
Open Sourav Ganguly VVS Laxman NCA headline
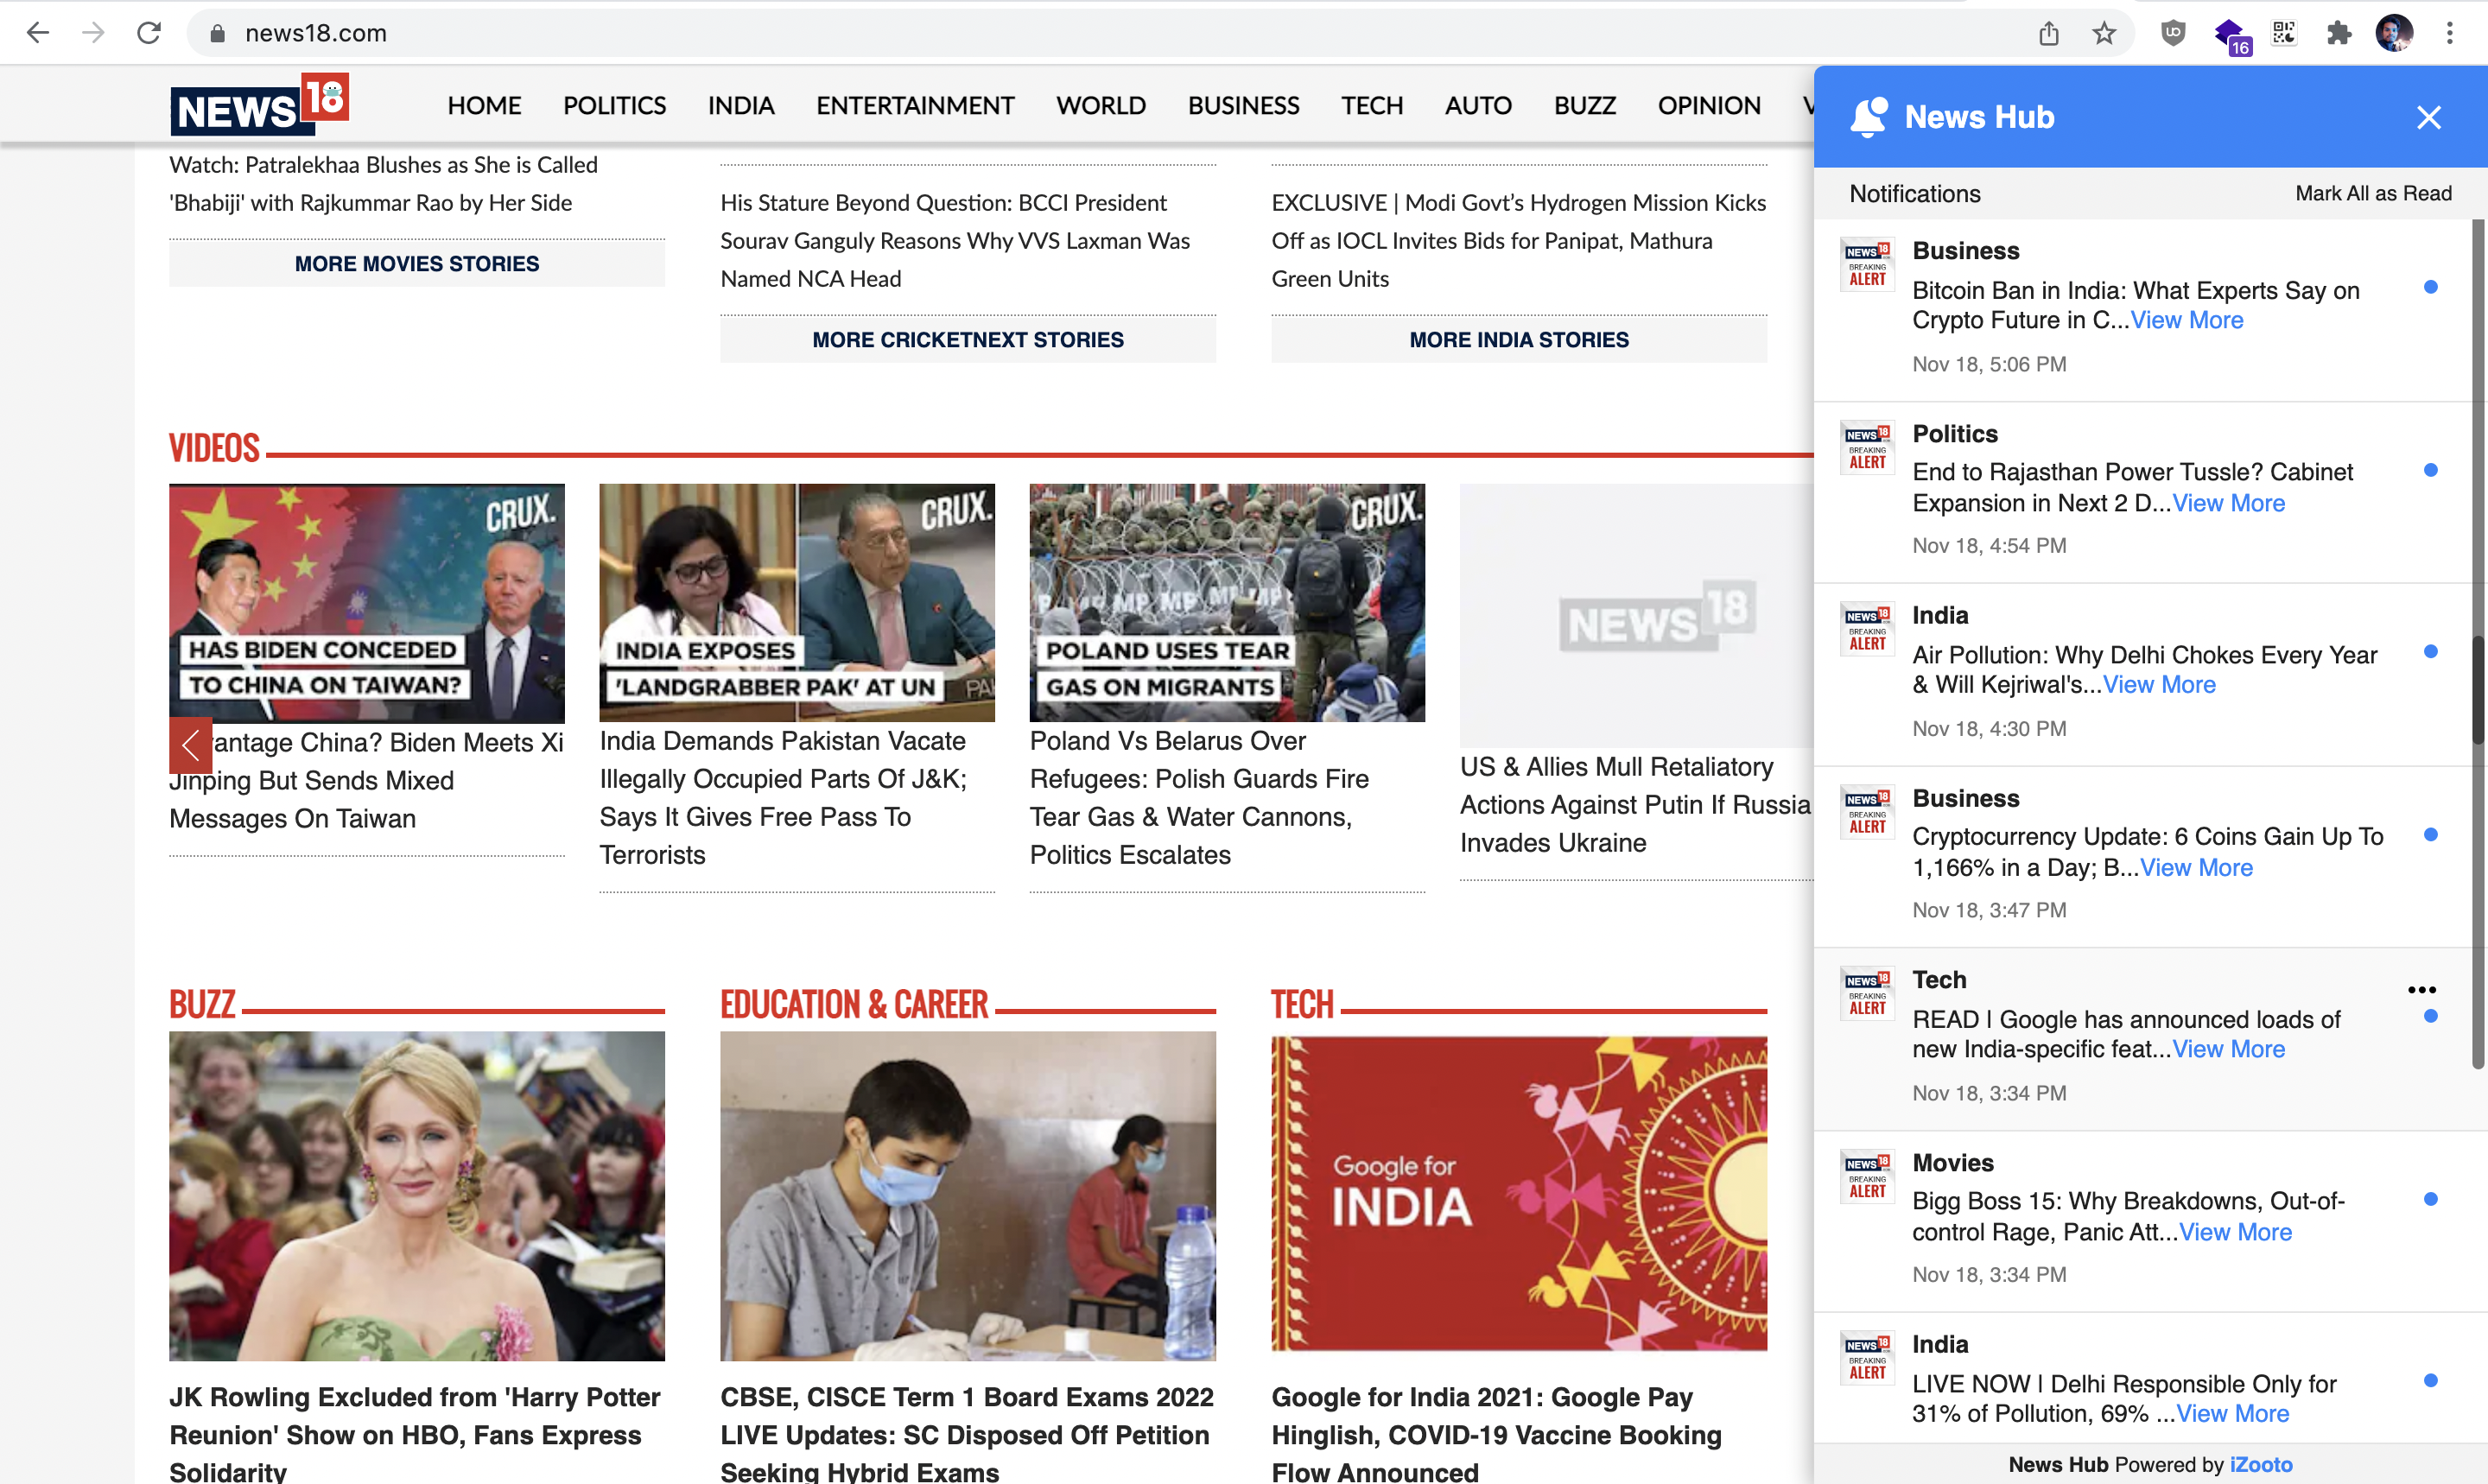[x=955, y=241]
